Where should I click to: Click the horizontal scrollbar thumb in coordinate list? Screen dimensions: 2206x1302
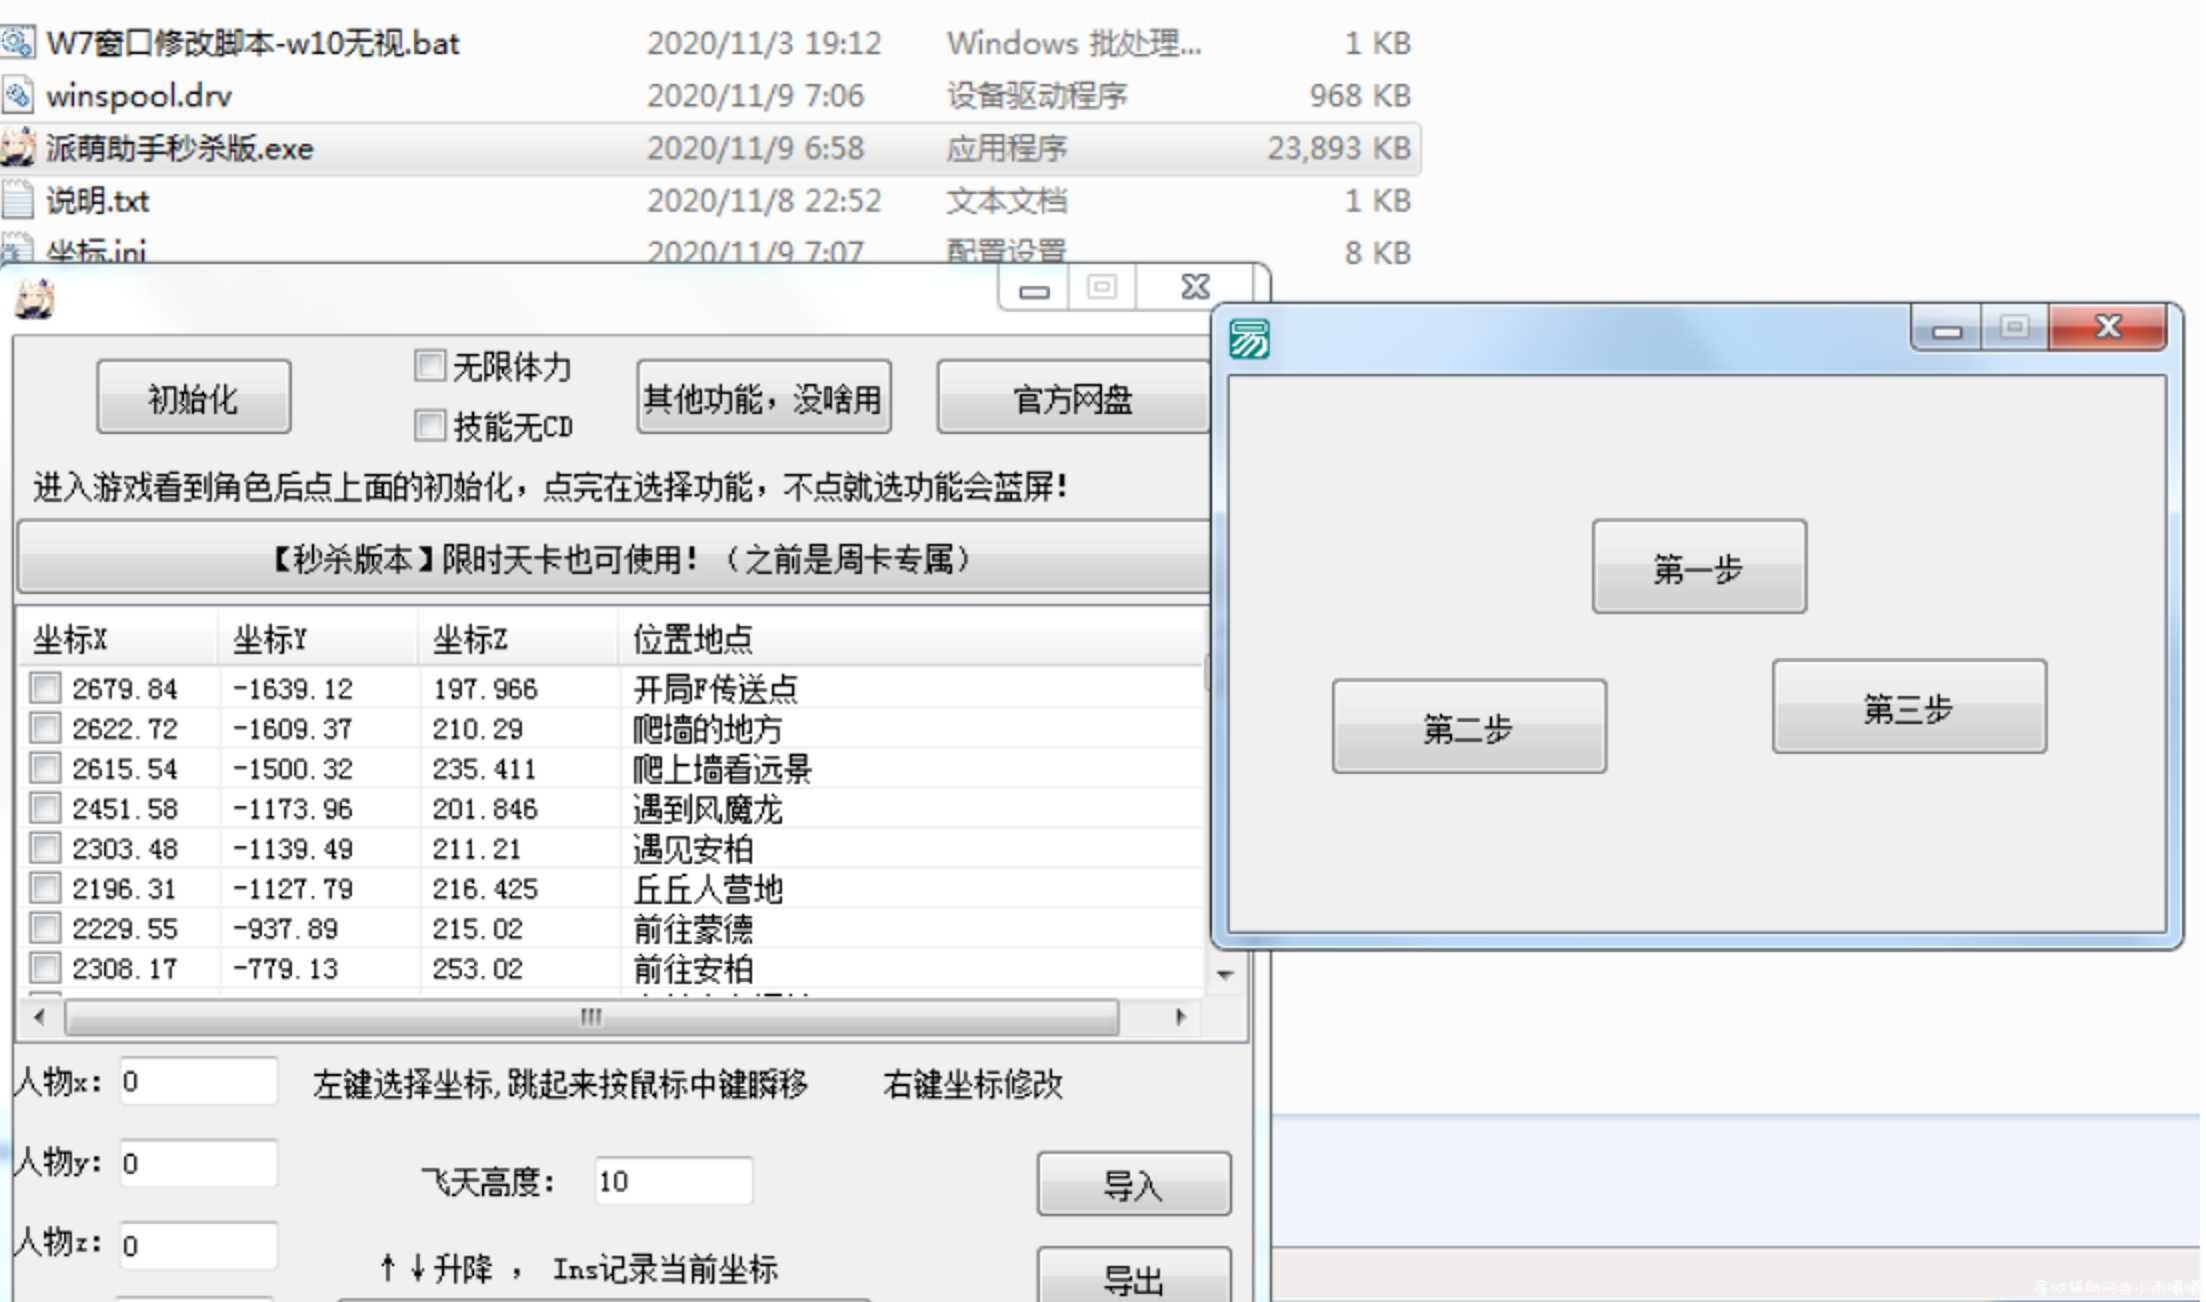591,1017
